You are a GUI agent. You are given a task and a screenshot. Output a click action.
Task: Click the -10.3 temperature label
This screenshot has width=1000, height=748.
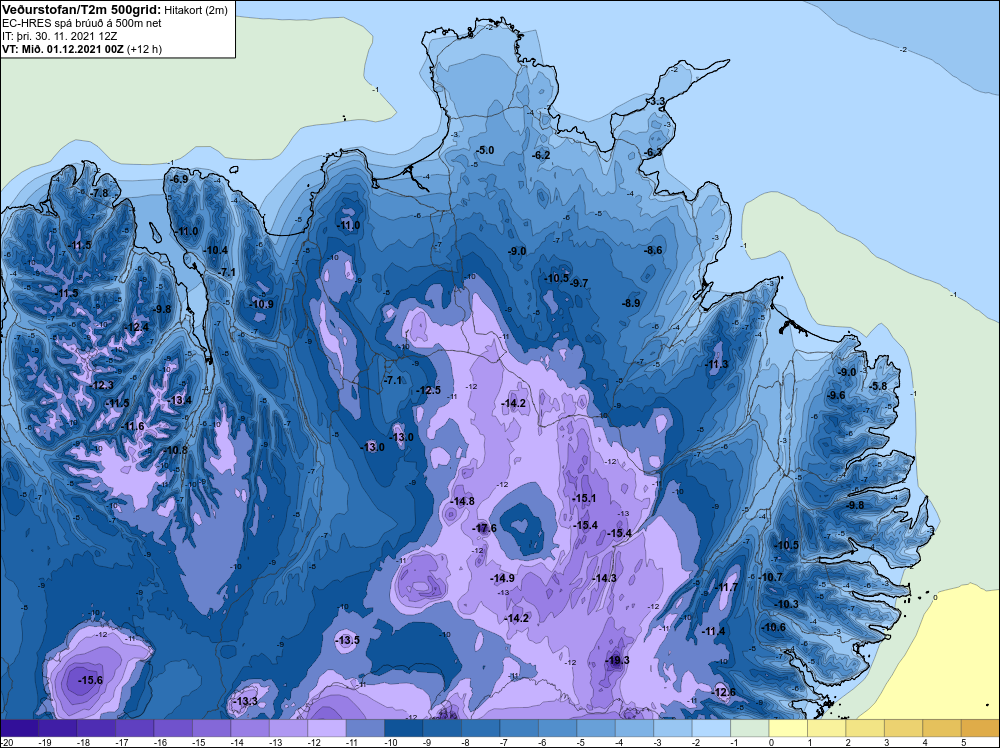786,604
